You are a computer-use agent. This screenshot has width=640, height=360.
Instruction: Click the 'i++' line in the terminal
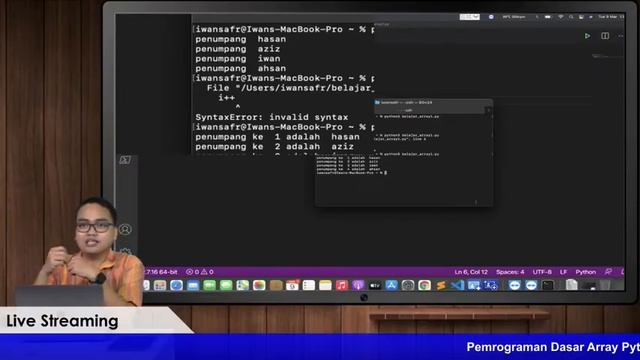227,98
